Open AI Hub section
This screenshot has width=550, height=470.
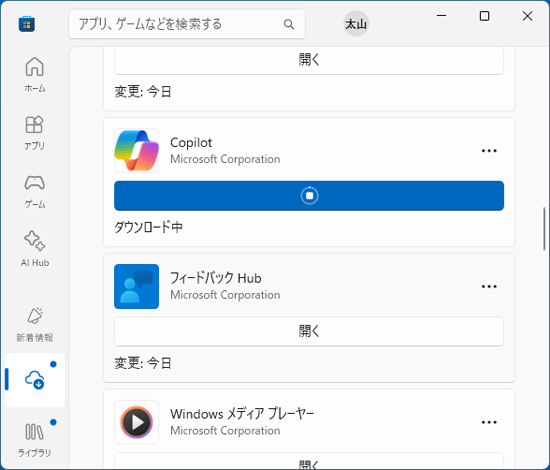click(x=34, y=249)
